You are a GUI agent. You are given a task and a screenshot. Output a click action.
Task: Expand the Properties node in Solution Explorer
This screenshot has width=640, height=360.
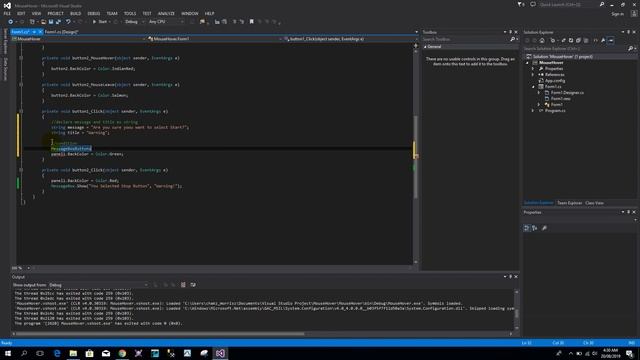point(533,69)
